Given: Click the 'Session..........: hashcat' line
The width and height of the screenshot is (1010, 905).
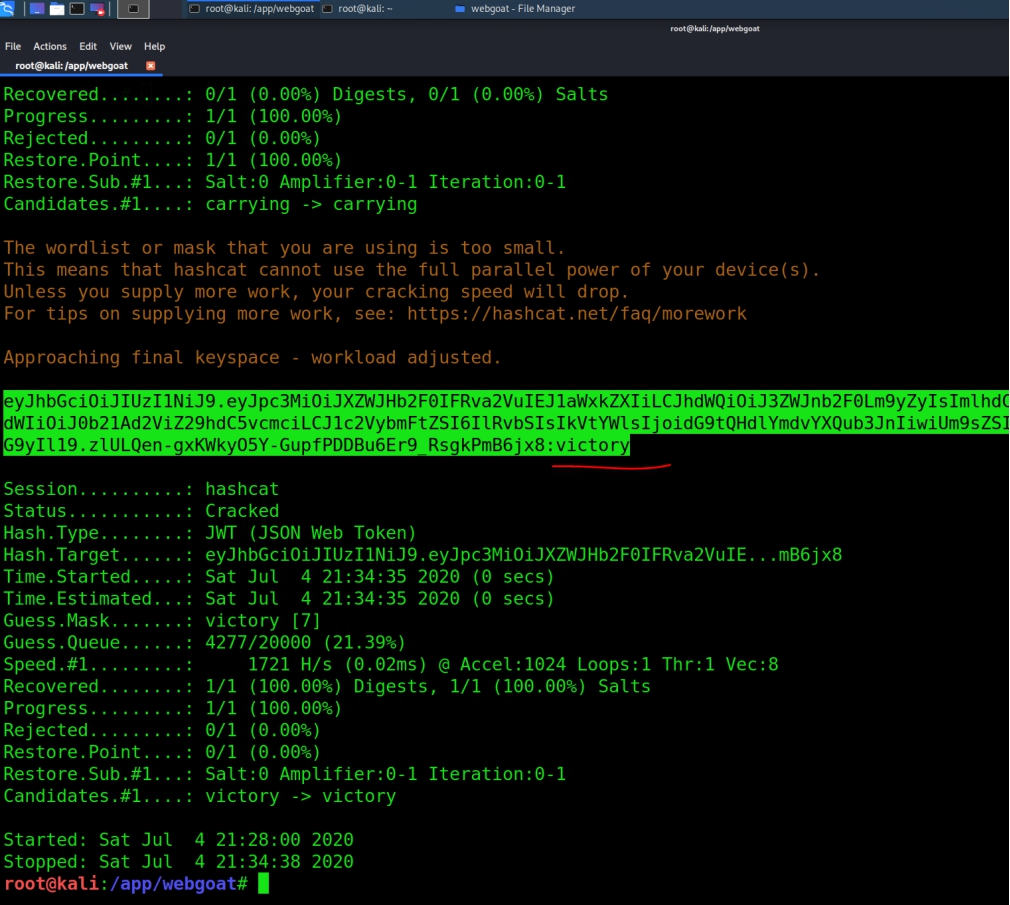Looking at the screenshot, I should click(x=141, y=489).
